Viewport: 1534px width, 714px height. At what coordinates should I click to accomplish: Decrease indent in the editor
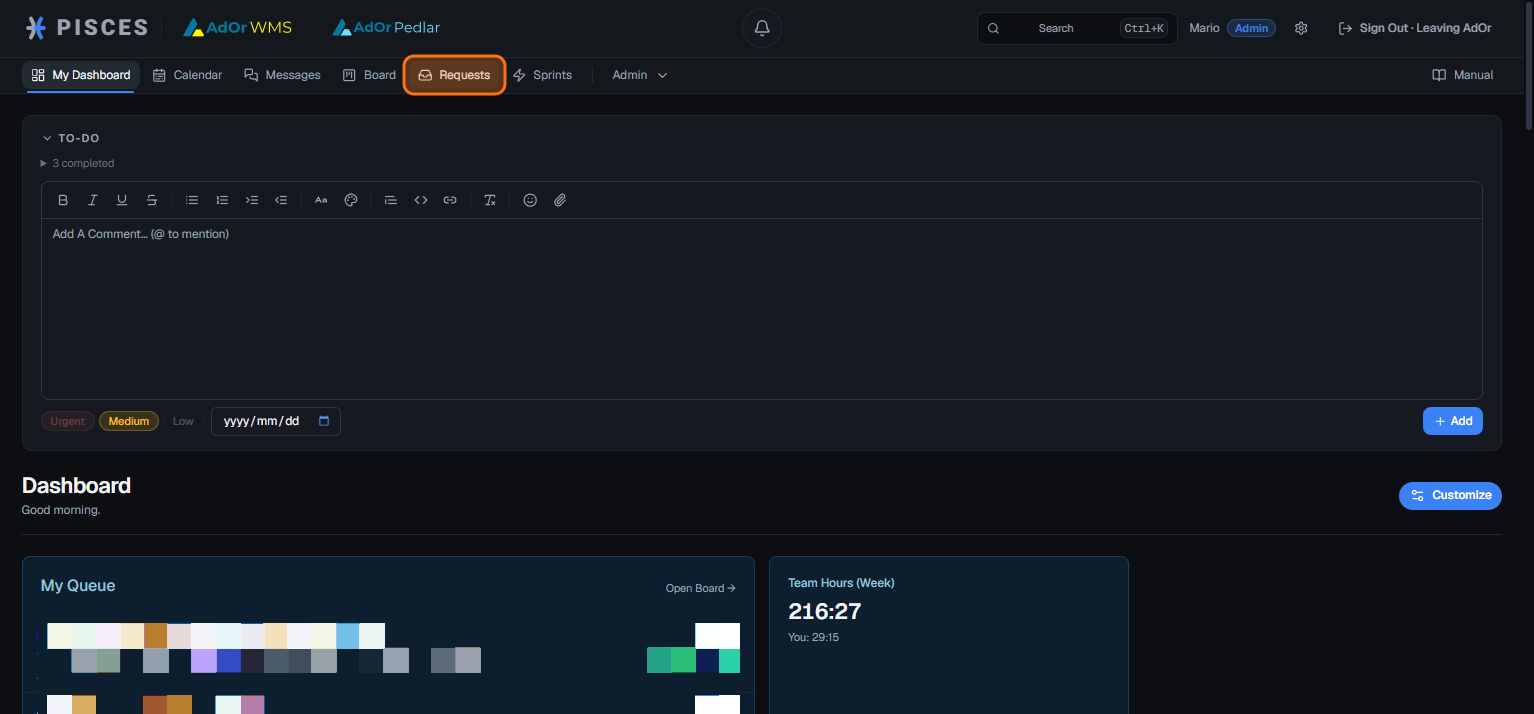[x=282, y=200]
